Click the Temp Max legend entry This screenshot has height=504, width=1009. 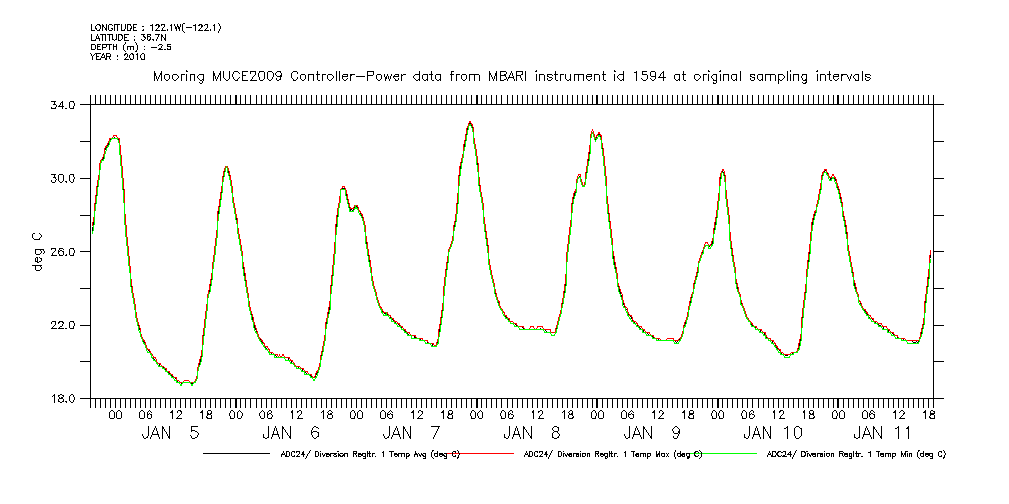point(612,454)
